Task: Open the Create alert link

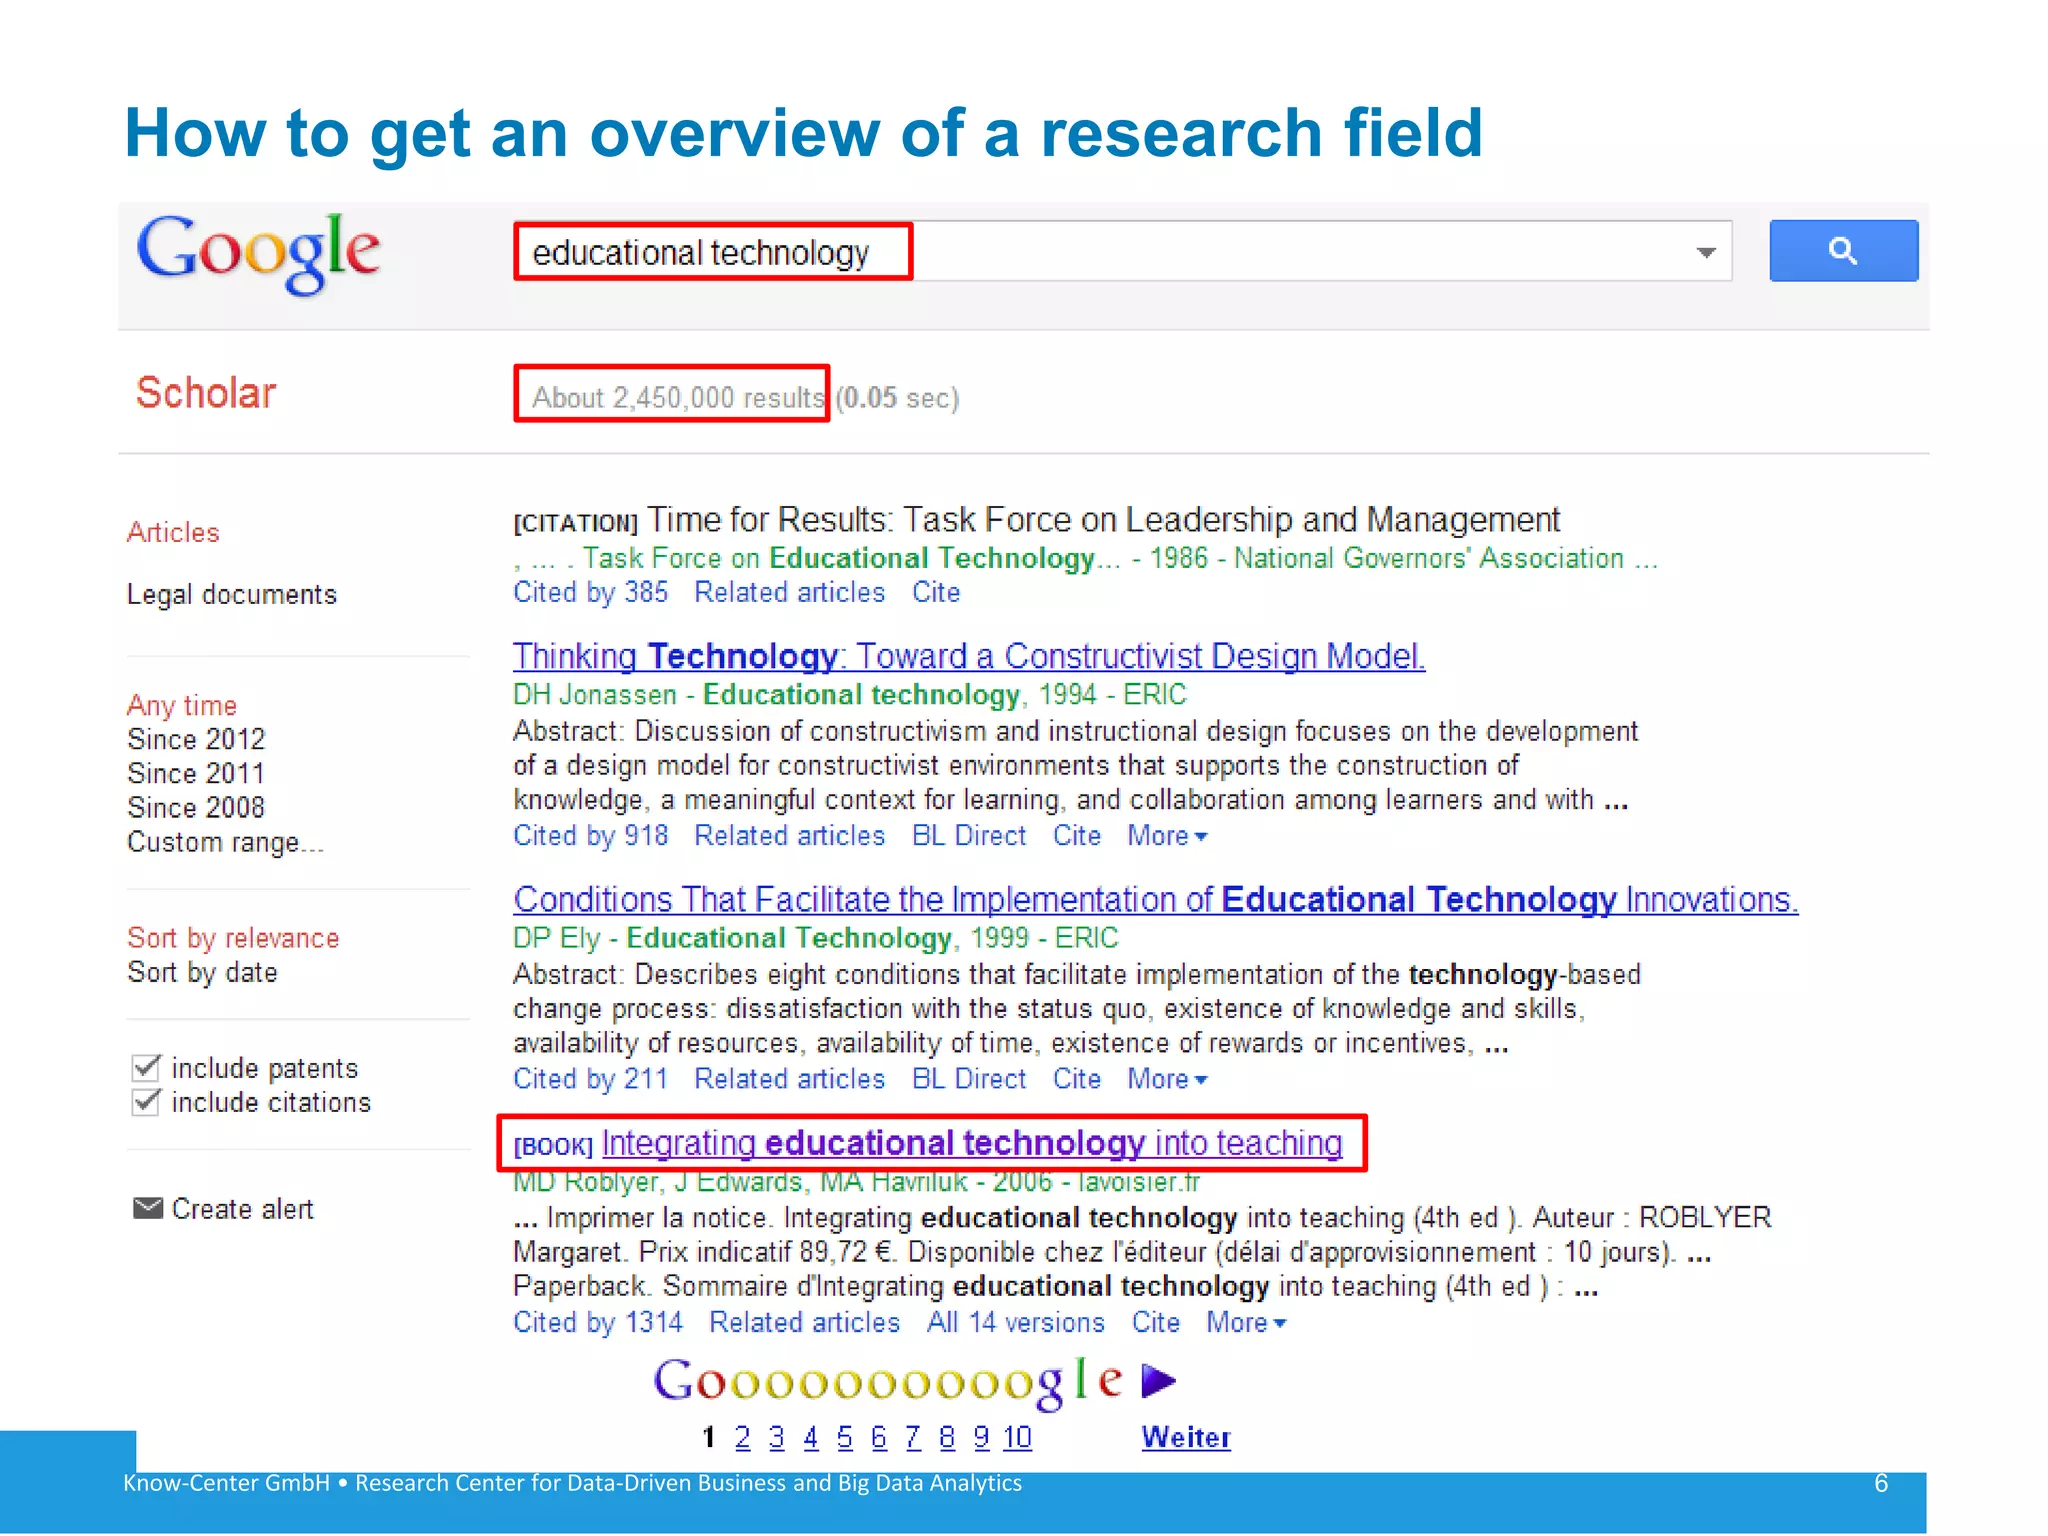Action: (243, 1209)
